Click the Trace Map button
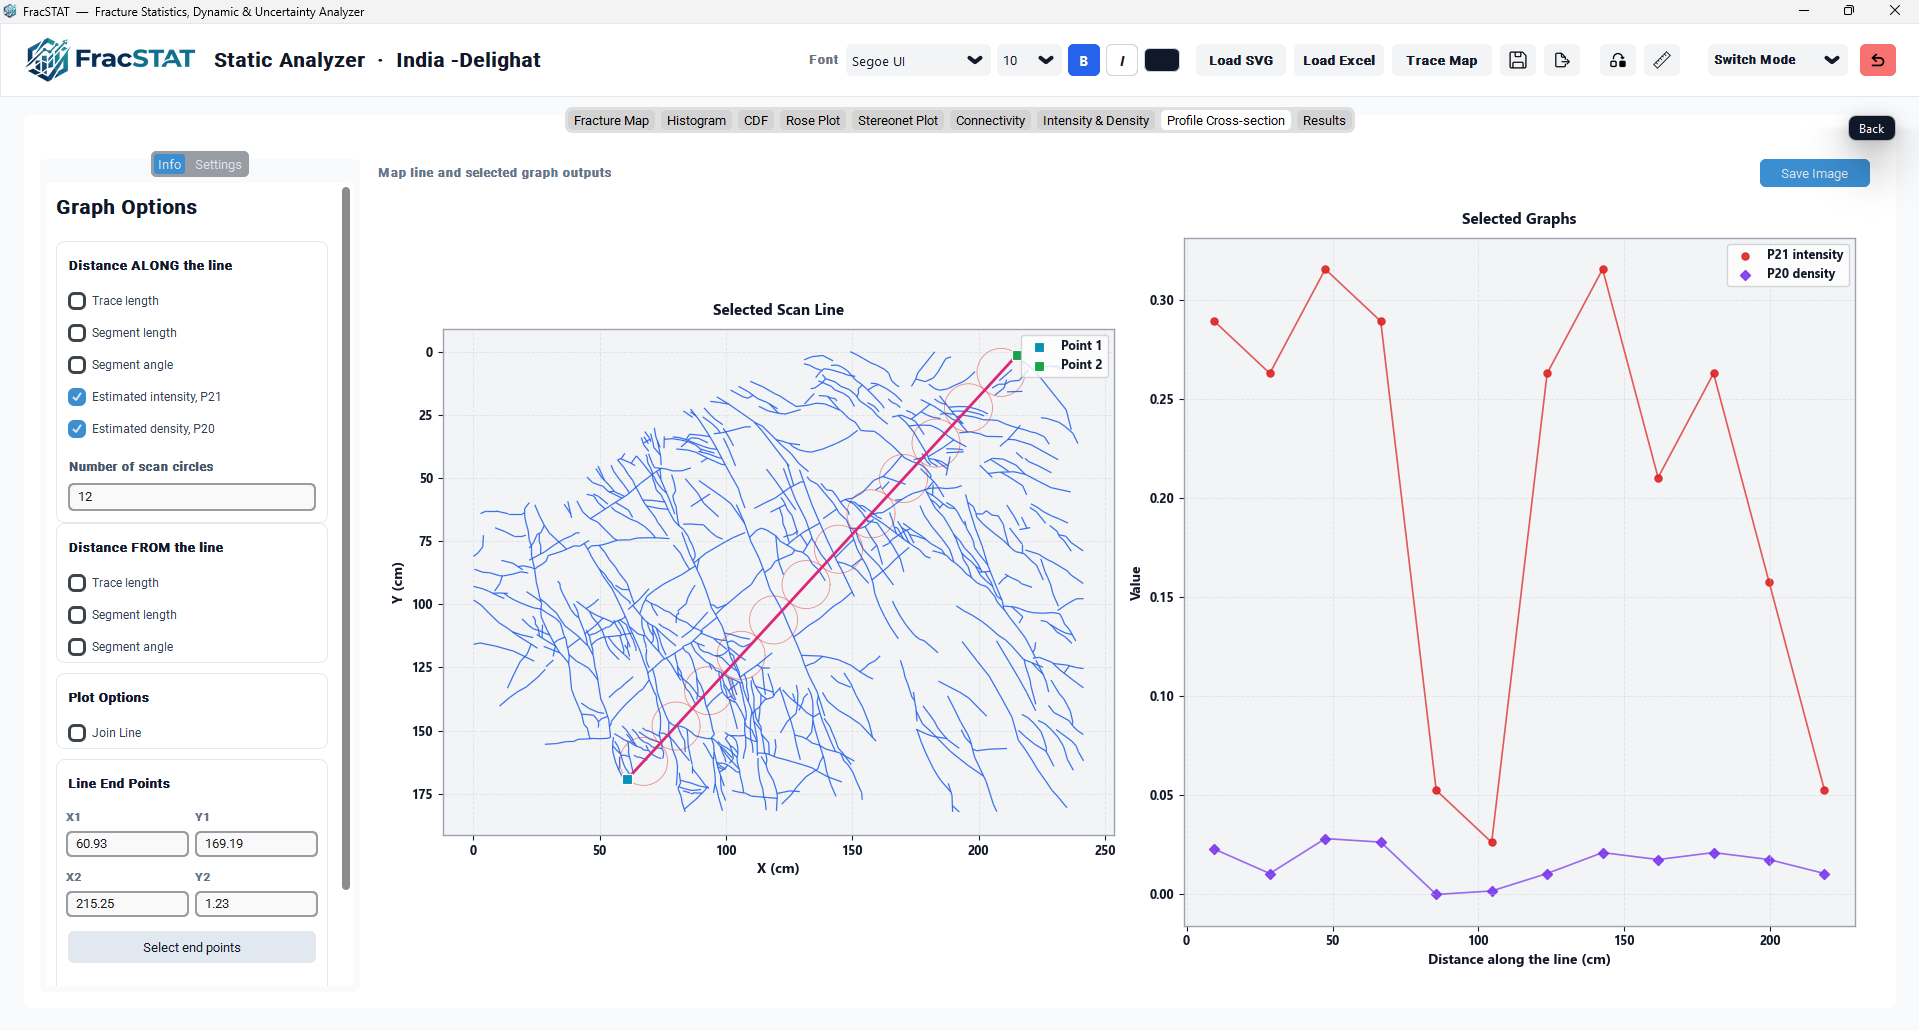Image resolution: width=1919 pixels, height=1031 pixels. 1442,60
